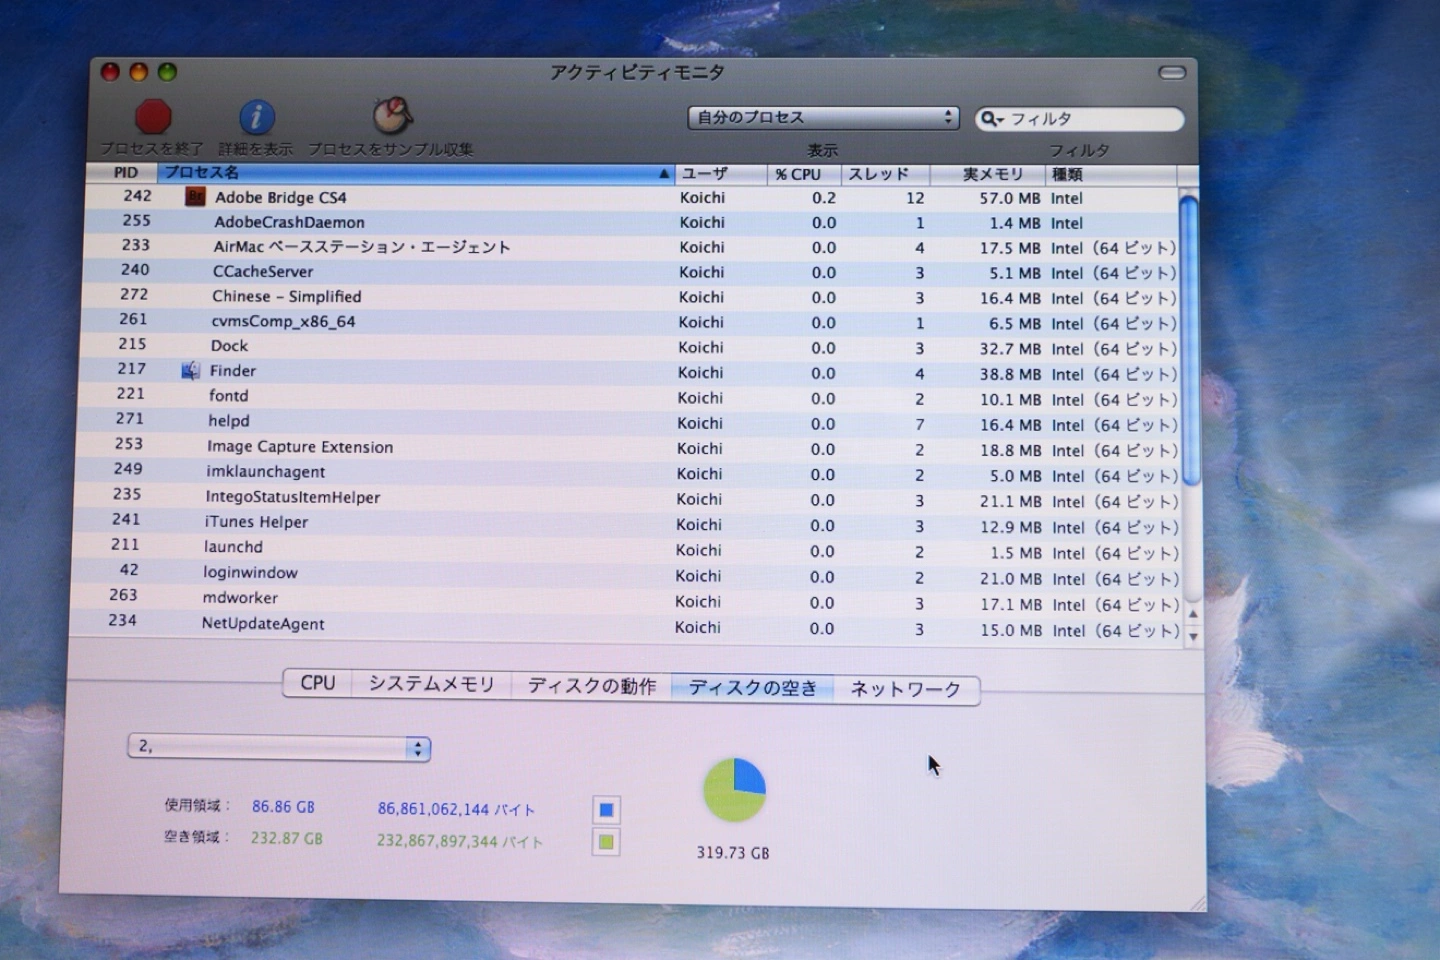Screen dimensions: 1440x960
Task: Select the IntegoStatusItemHelper process row
Action: (x=625, y=498)
